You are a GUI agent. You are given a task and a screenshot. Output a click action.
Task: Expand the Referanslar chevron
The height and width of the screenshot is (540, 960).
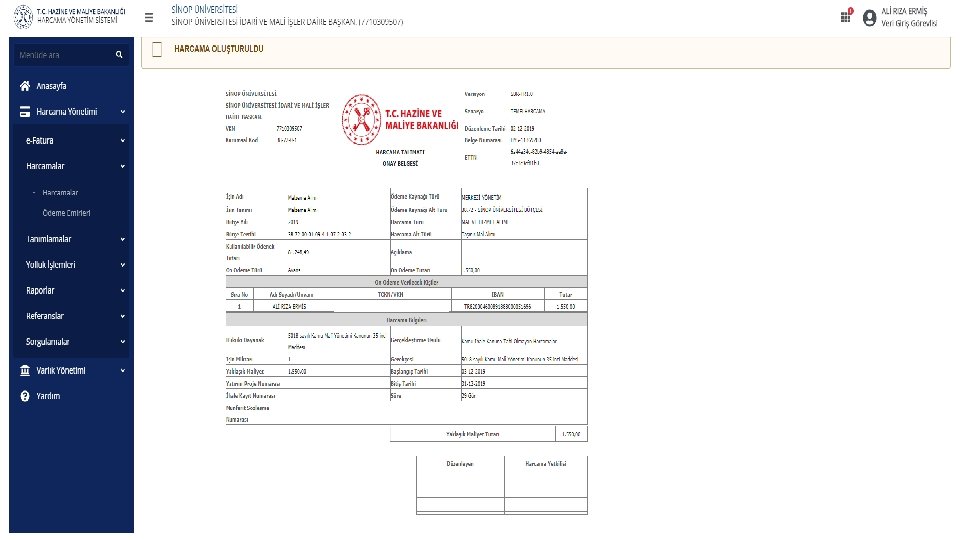[x=122, y=317]
